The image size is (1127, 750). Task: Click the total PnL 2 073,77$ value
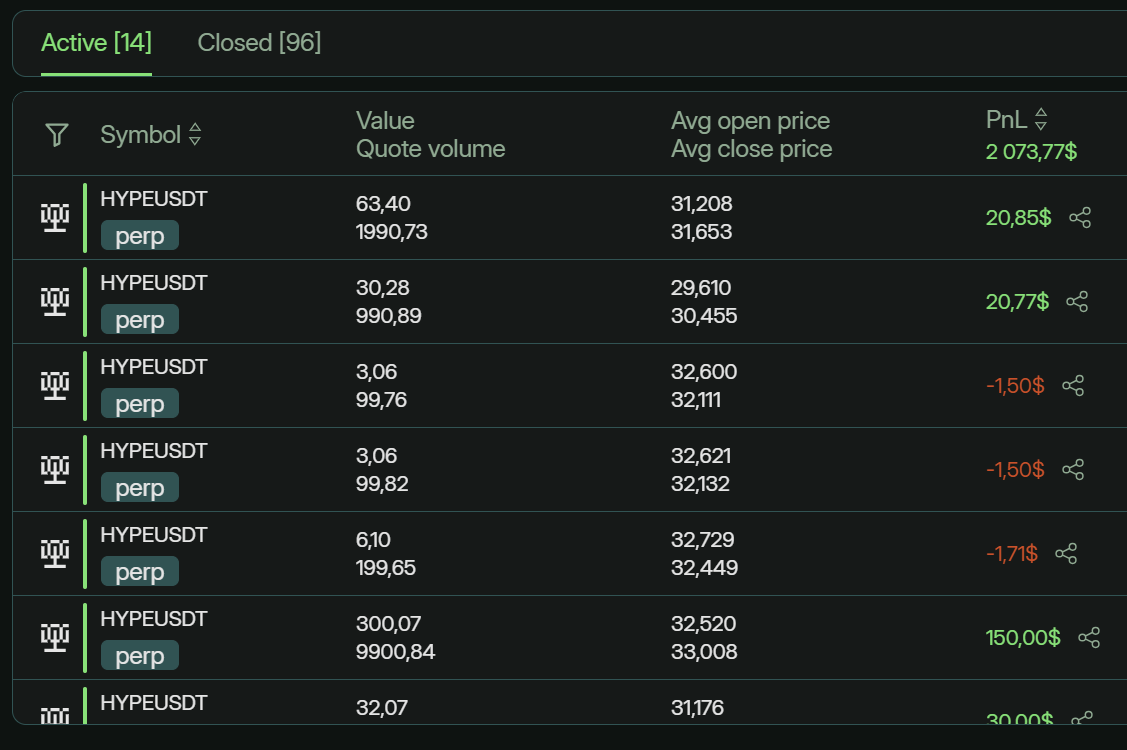[1031, 152]
